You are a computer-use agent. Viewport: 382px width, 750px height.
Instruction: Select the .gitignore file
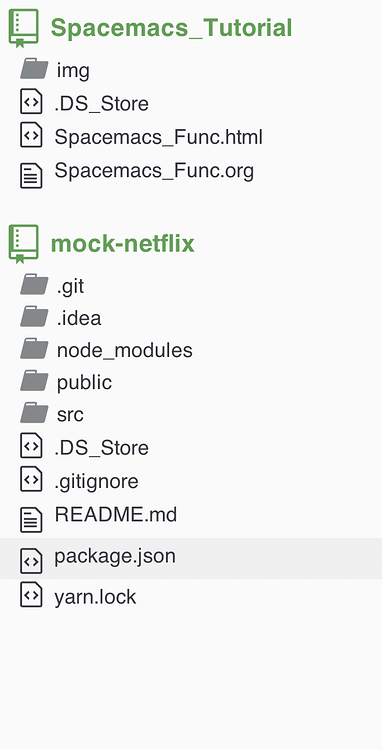[97, 481]
